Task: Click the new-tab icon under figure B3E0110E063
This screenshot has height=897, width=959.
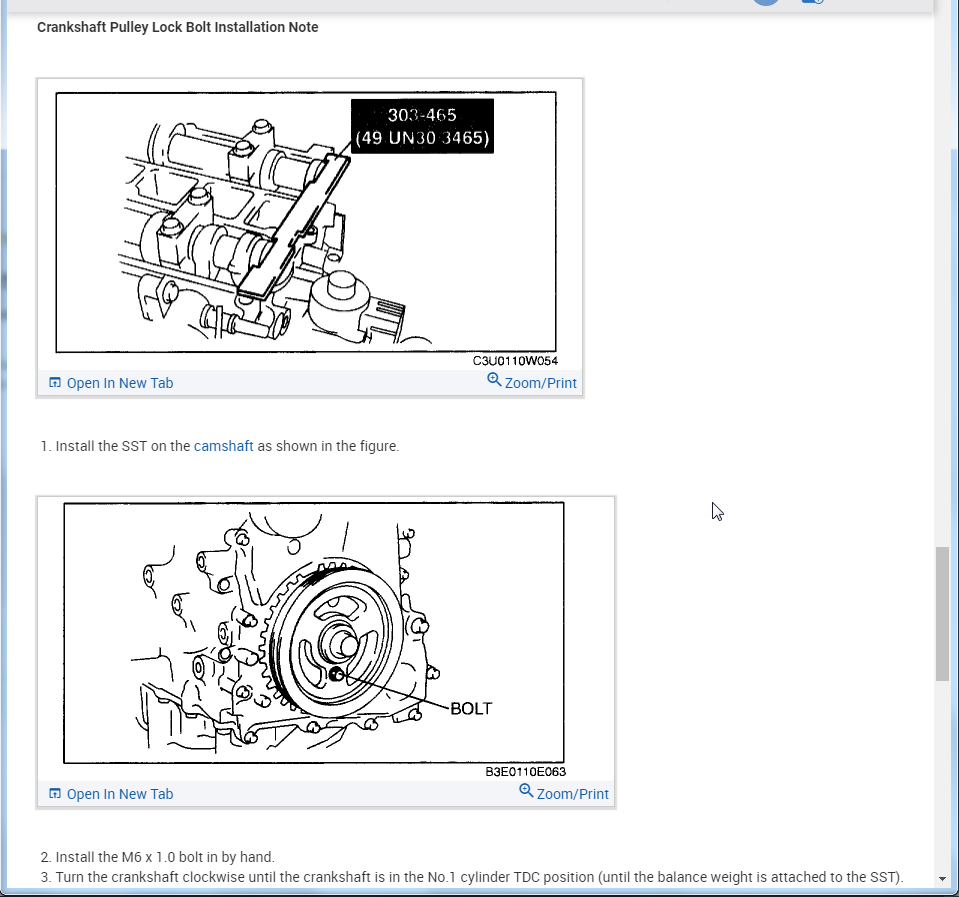Action: 55,794
